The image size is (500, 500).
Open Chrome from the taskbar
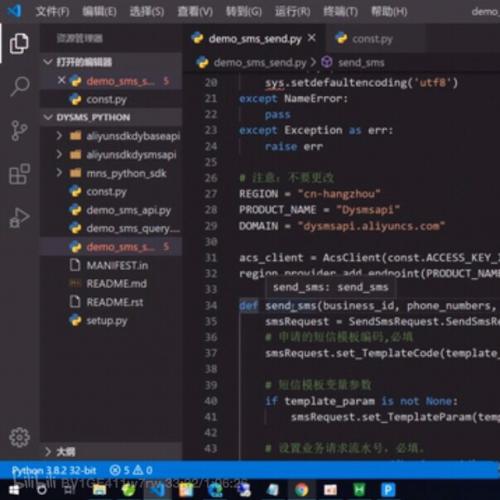302,490
